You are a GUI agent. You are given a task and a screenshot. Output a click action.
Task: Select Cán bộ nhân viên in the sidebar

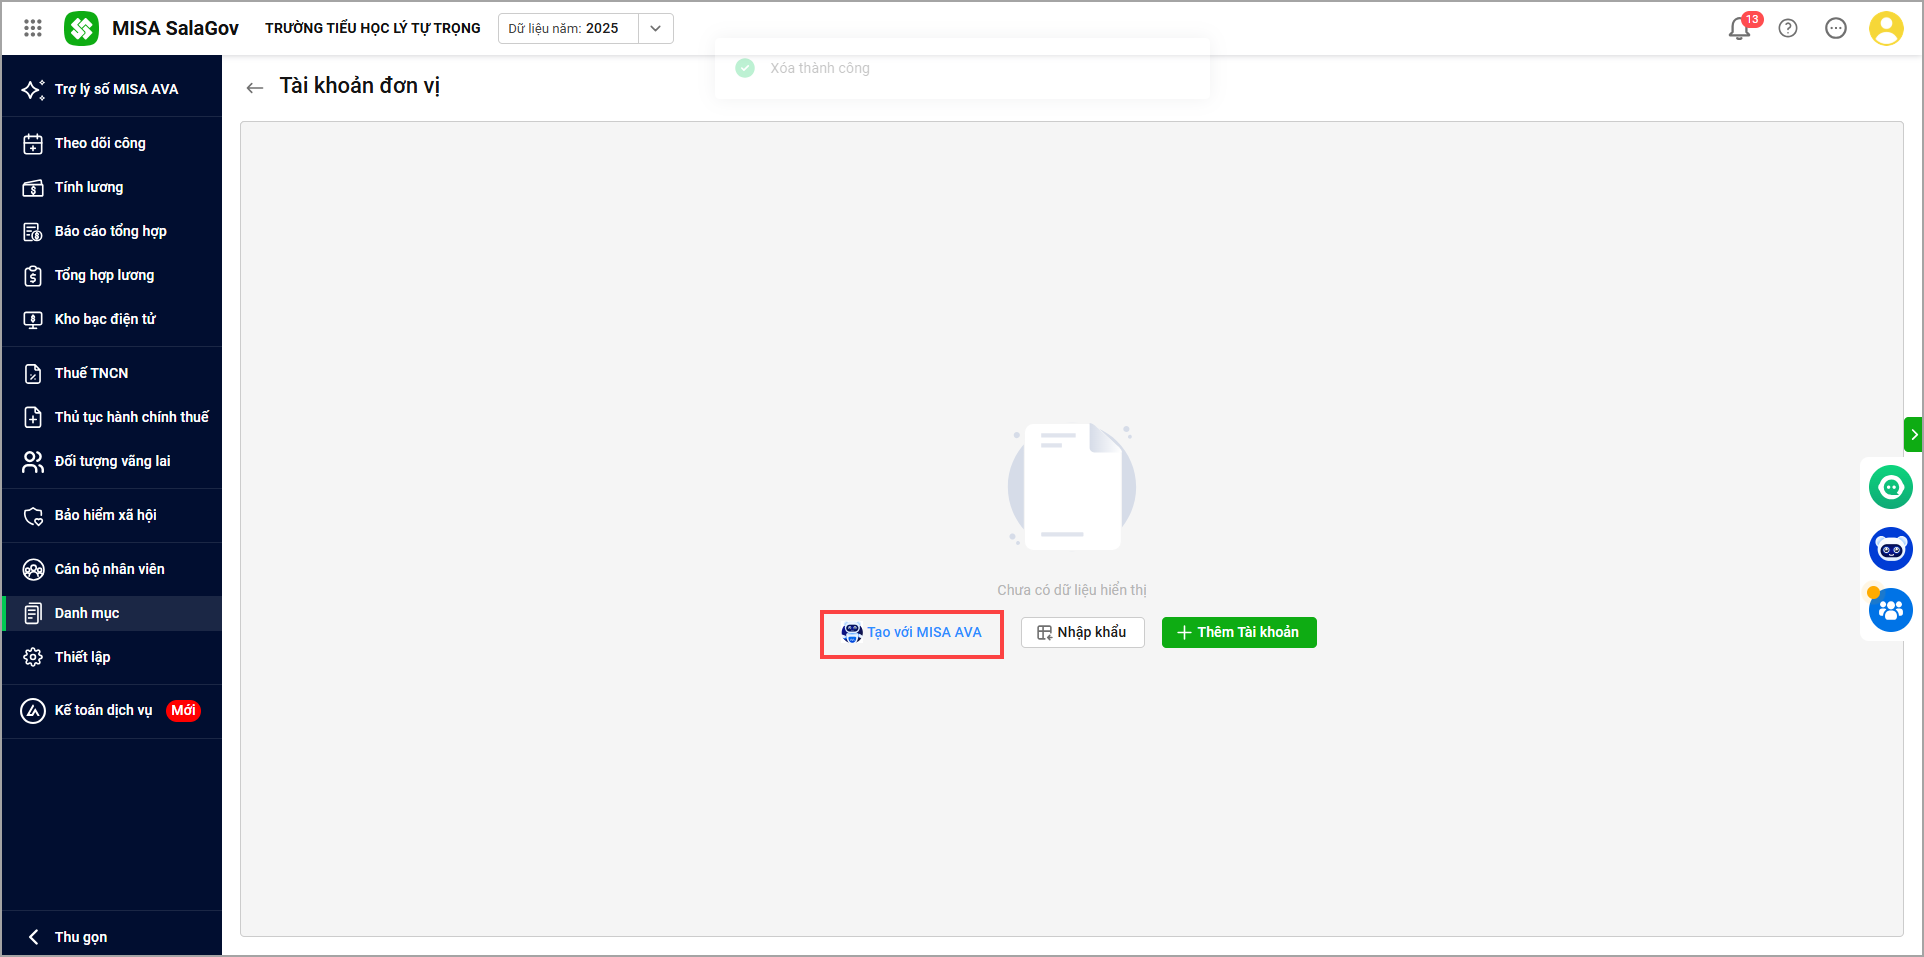(109, 569)
